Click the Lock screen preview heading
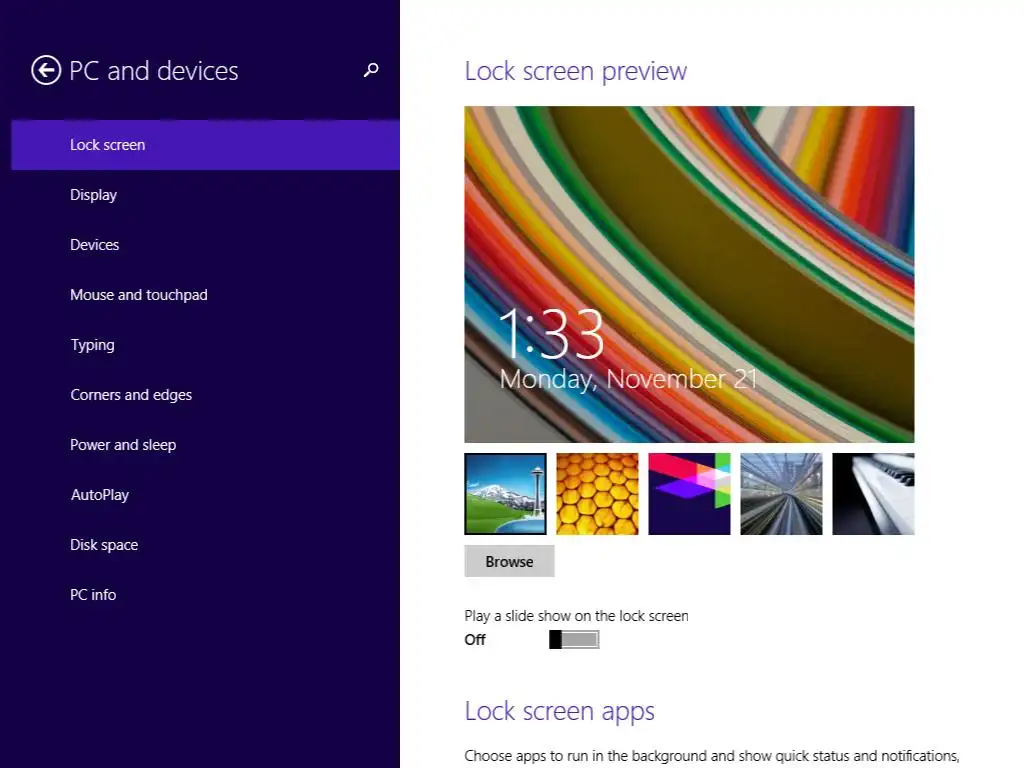Screen dimensions: 1024x768 pos(576,71)
